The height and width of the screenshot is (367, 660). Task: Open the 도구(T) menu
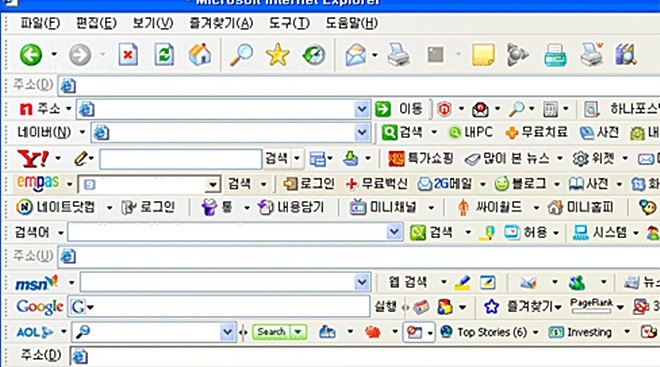[x=289, y=23]
